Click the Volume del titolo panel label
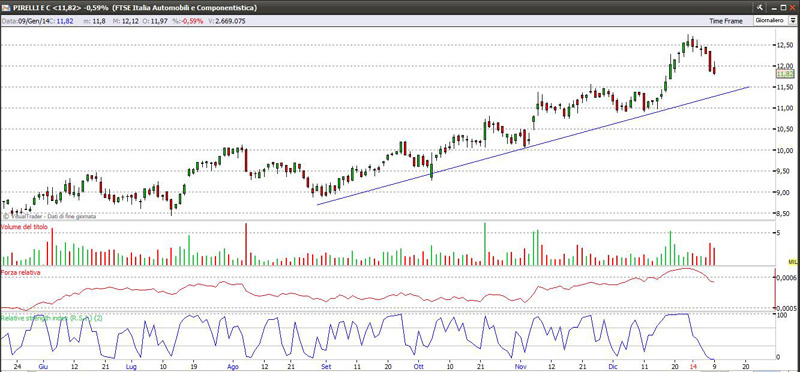Screen dimensions: 800x372 [x=23, y=226]
